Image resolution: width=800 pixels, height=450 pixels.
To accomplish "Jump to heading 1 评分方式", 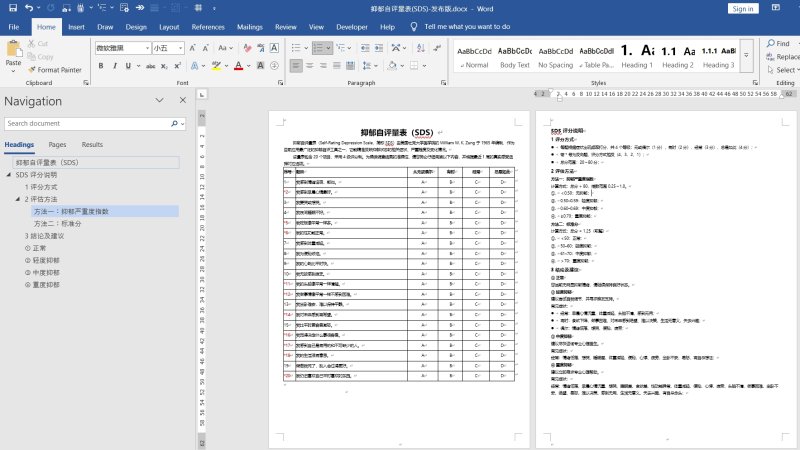I will pyautogui.click(x=41, y=187).
